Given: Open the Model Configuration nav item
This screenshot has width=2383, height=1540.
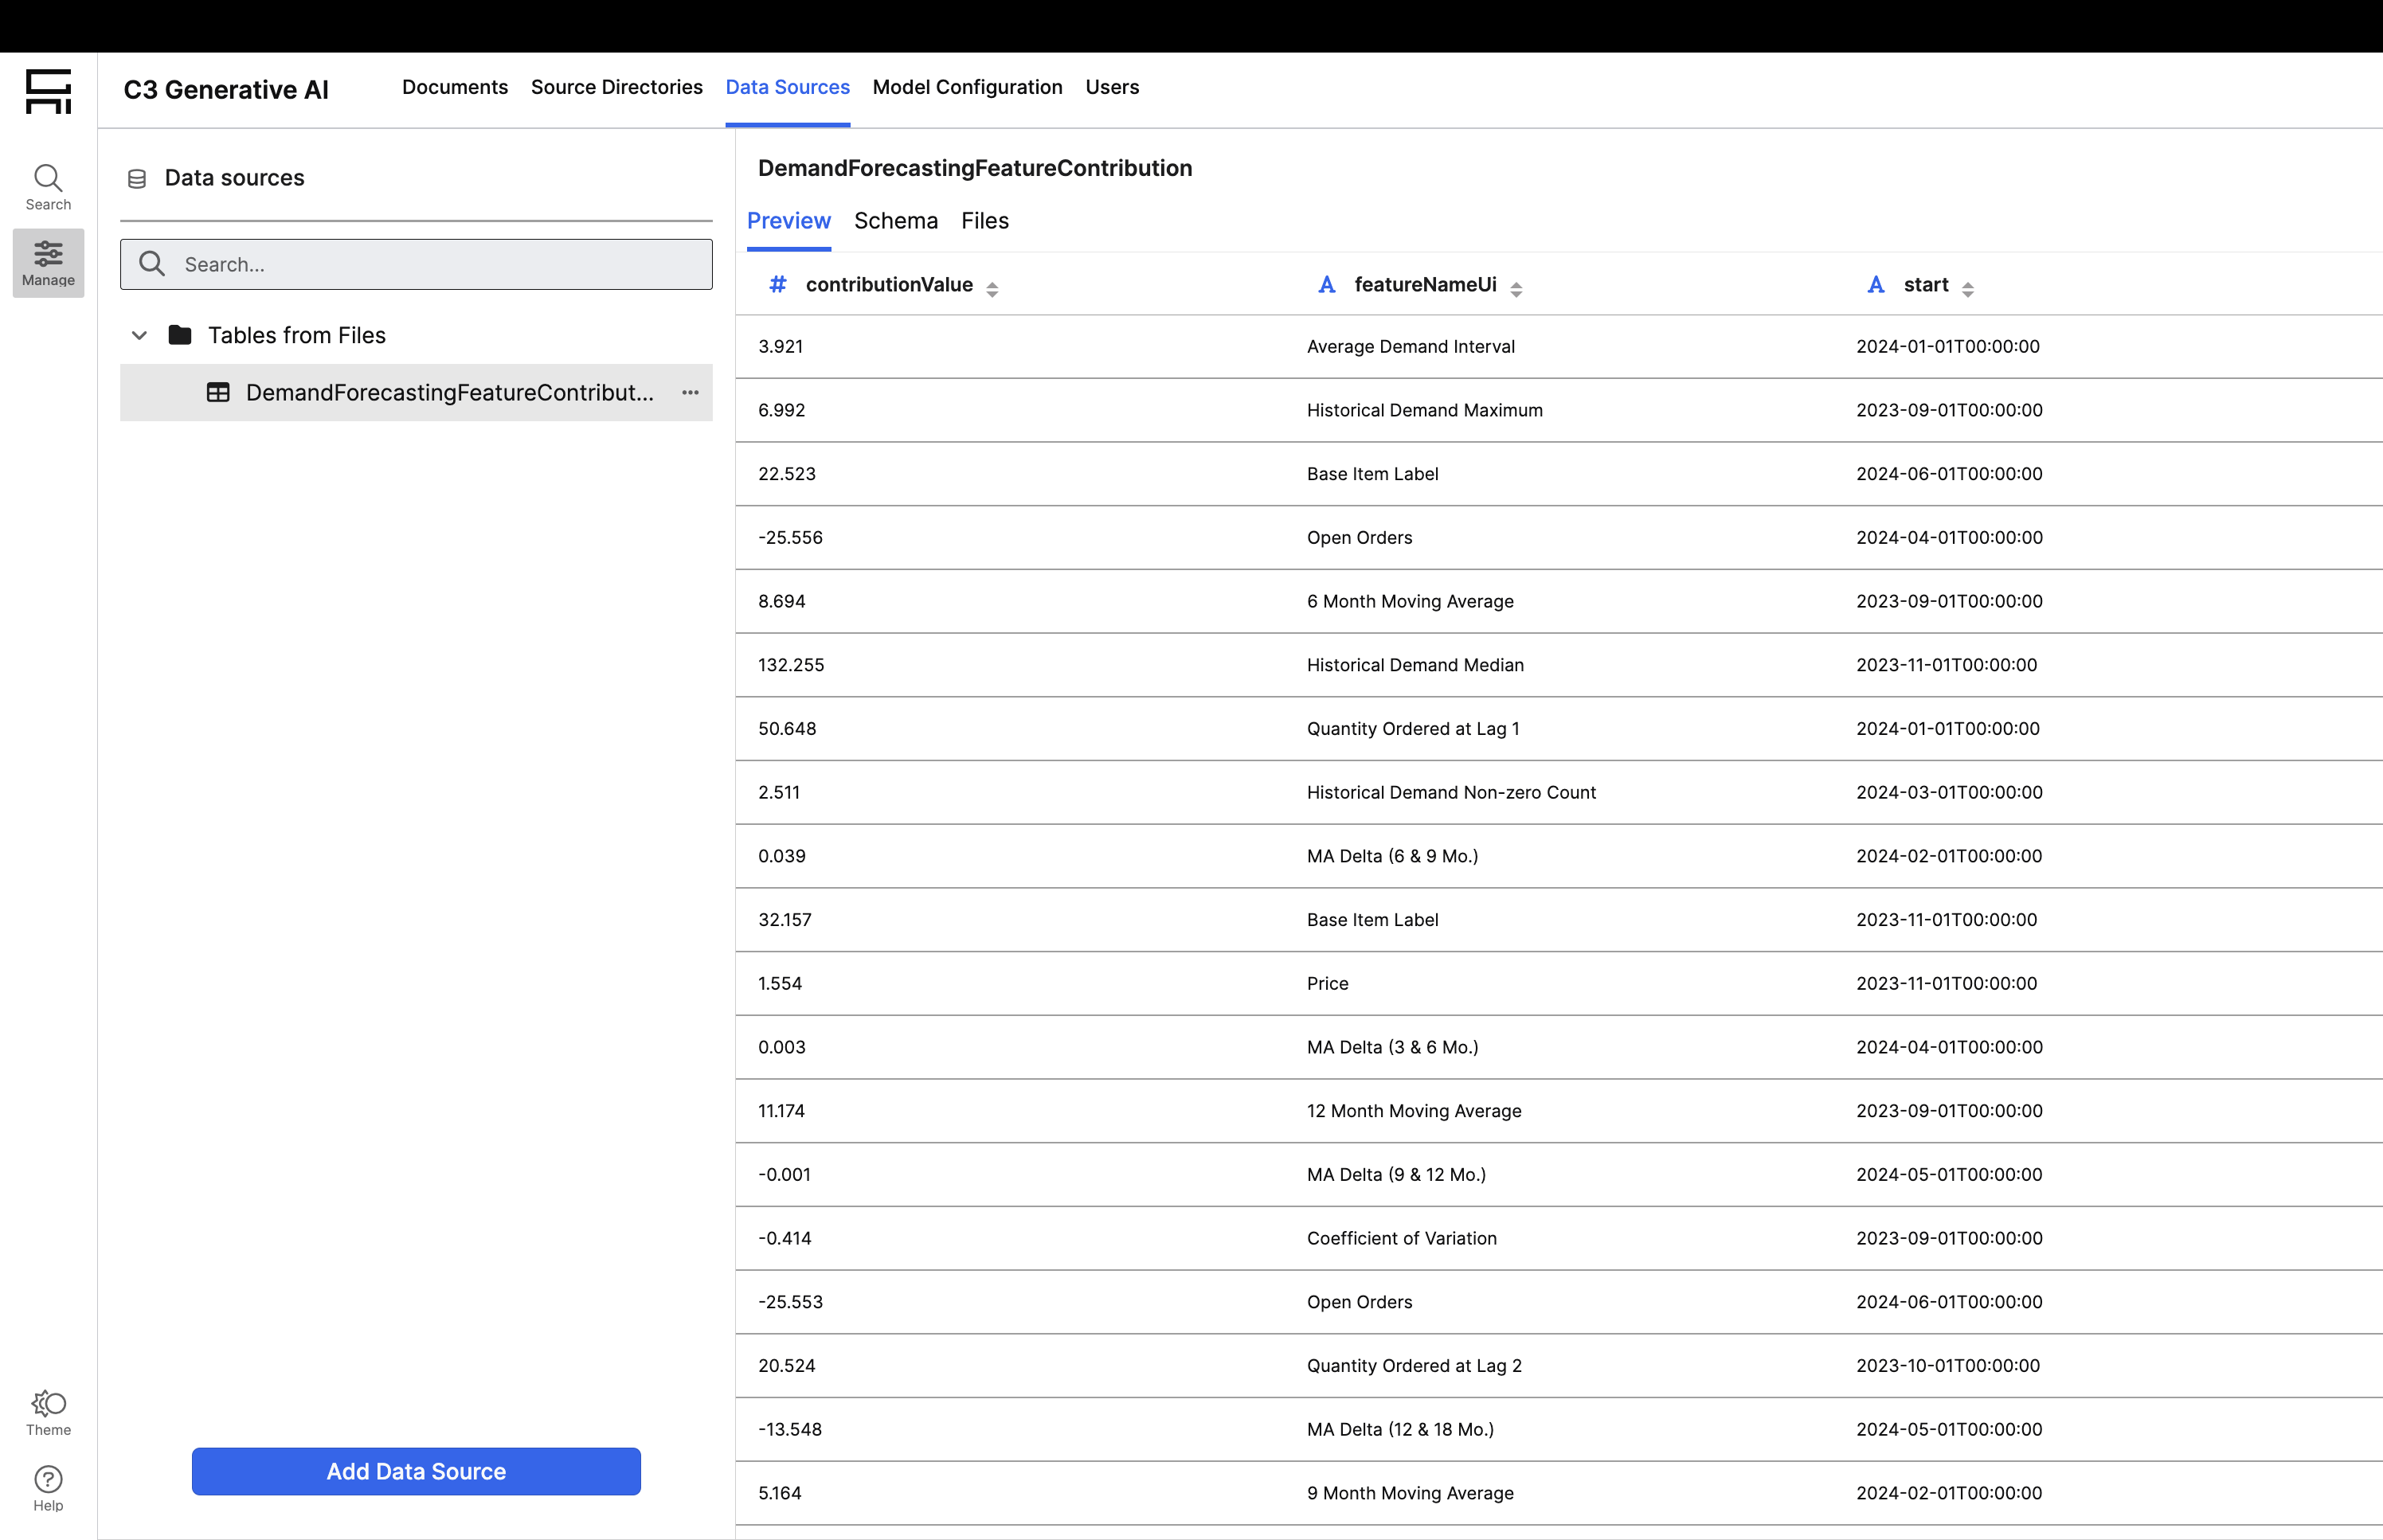Looking at the screenshot, I should [966, 87].
